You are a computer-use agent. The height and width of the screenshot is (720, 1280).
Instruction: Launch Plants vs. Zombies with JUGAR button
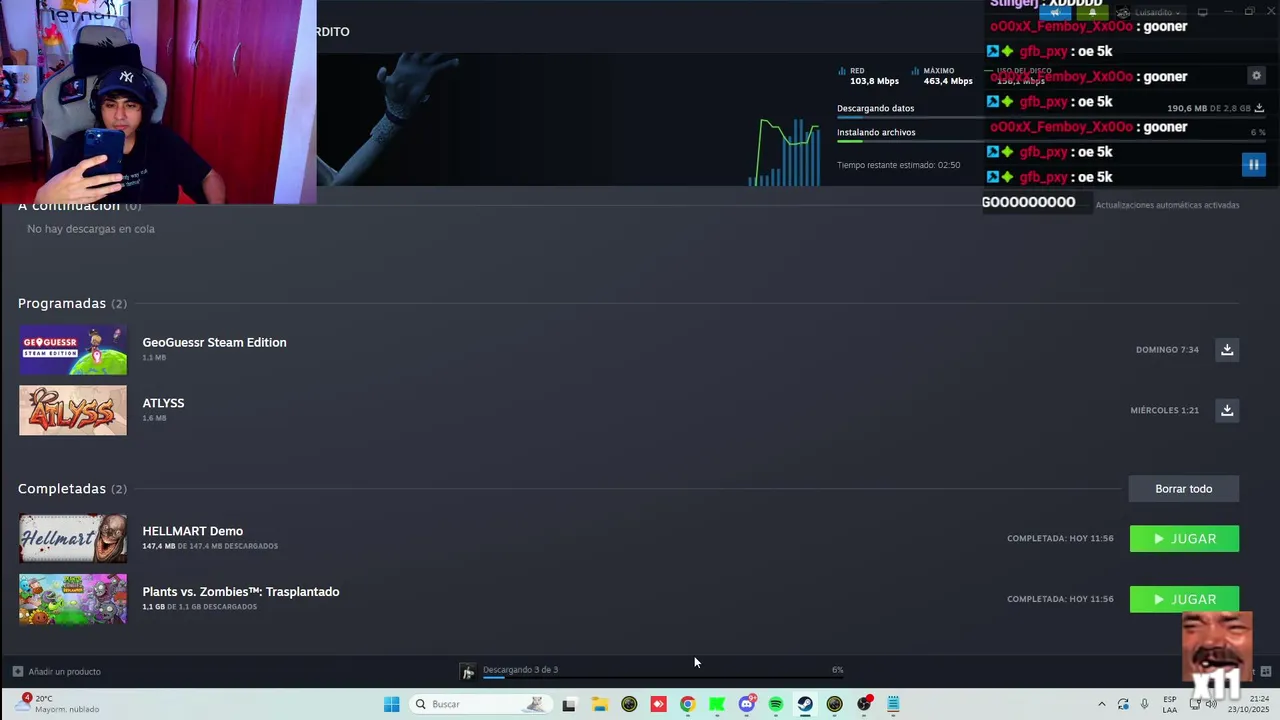(1184, 599)
